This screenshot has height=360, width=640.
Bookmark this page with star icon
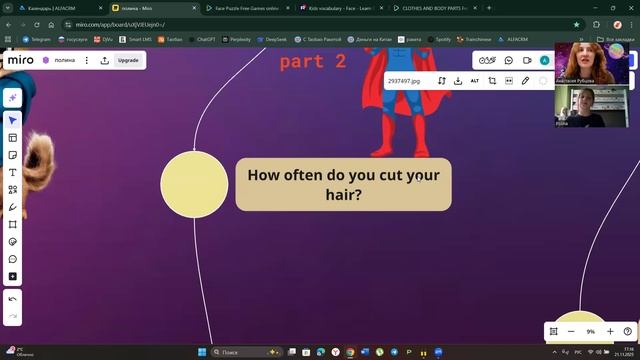pos(576,25)
